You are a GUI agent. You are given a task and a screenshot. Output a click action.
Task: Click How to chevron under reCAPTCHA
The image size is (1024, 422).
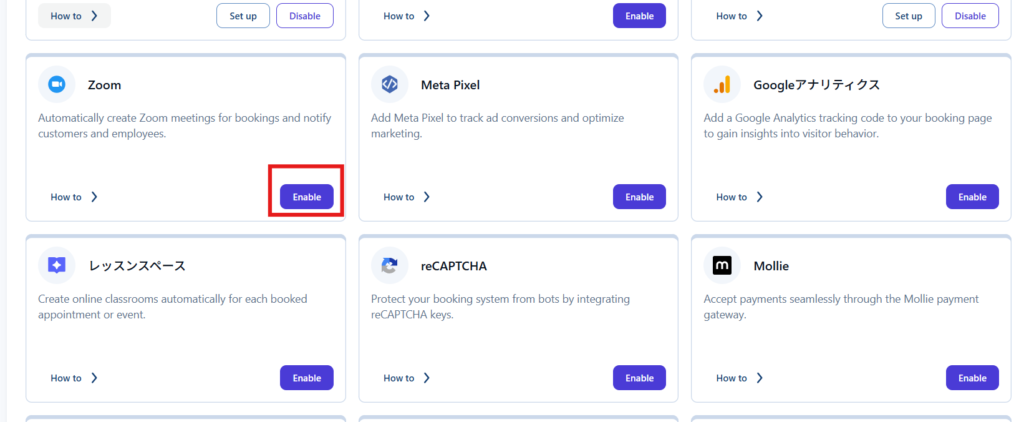click(427, 378)
